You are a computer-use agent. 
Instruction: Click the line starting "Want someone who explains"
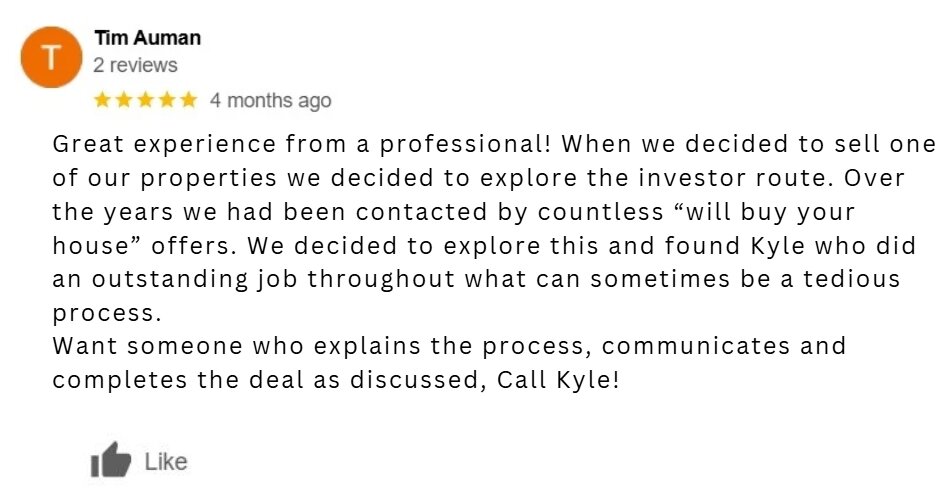pos(449,346)
